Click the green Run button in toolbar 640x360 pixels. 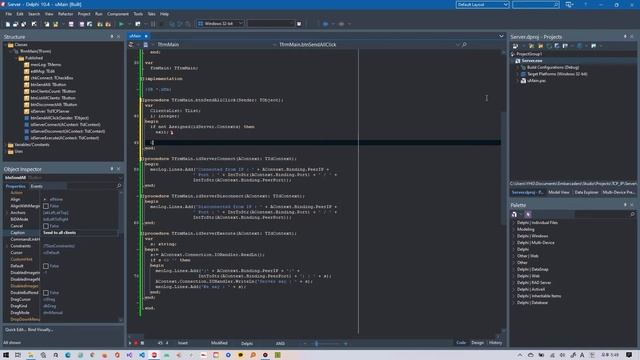coord(121,24)
